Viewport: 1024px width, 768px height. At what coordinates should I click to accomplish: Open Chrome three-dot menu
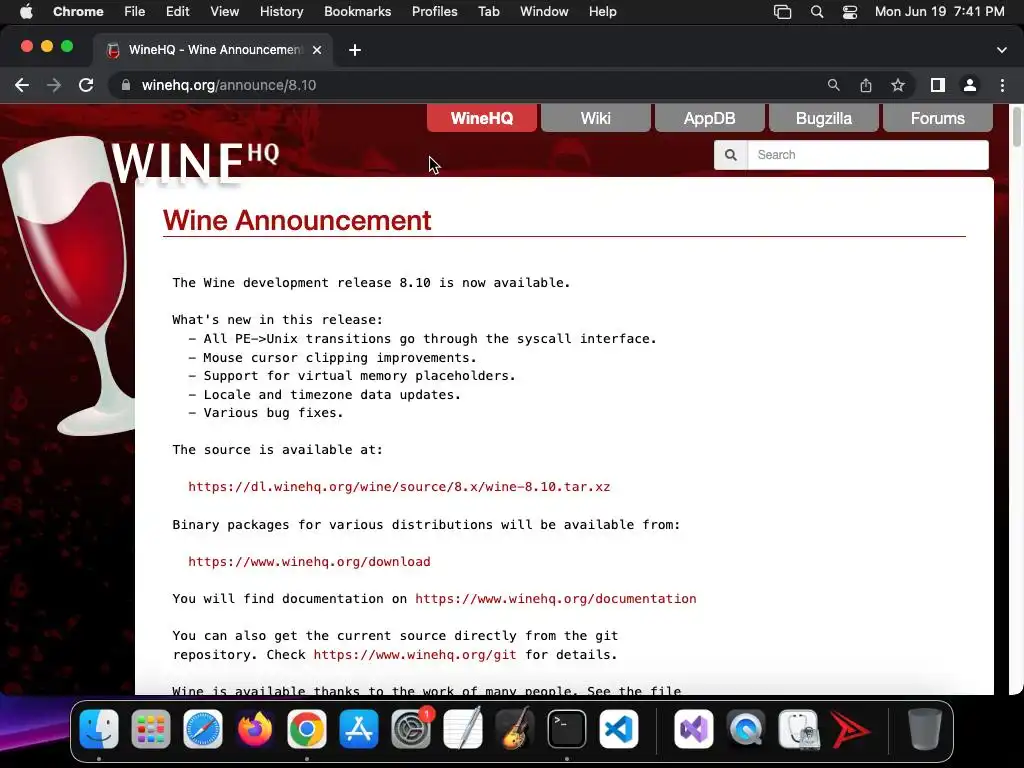[1002, 85]
